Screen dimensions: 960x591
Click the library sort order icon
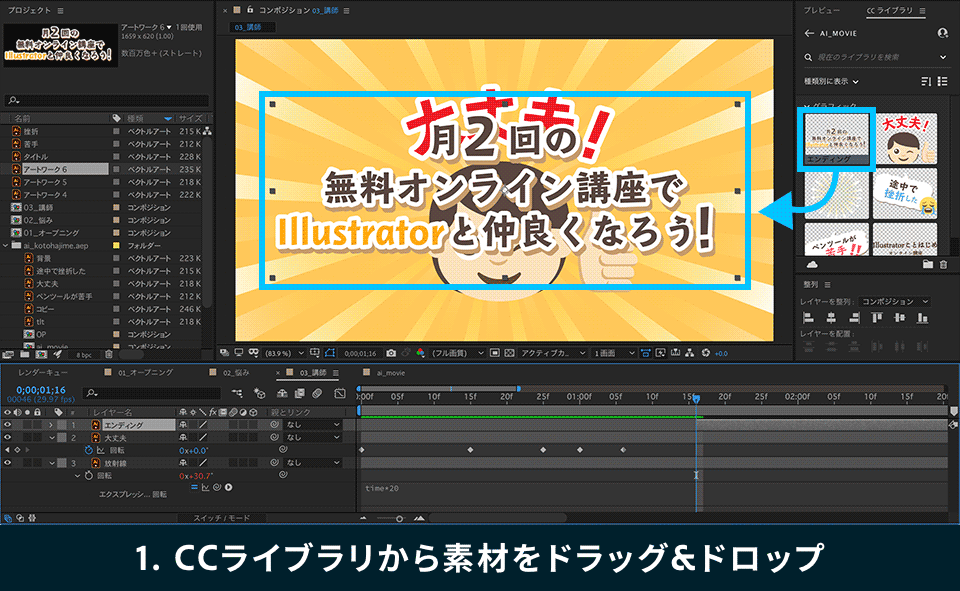point(926,81)
